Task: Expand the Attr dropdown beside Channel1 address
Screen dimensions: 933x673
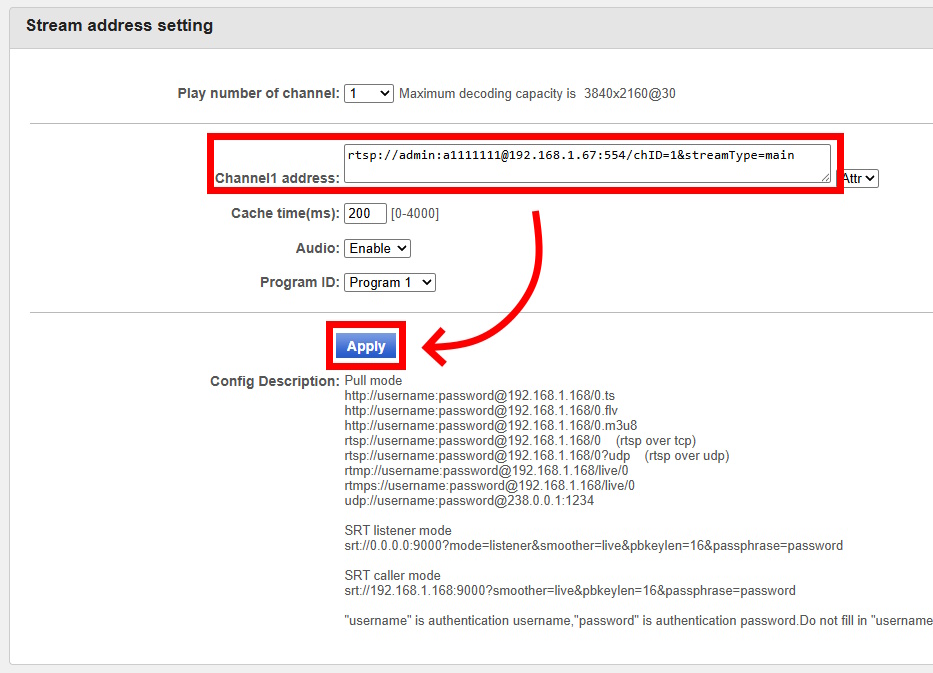Action: (x=859, y=178)
